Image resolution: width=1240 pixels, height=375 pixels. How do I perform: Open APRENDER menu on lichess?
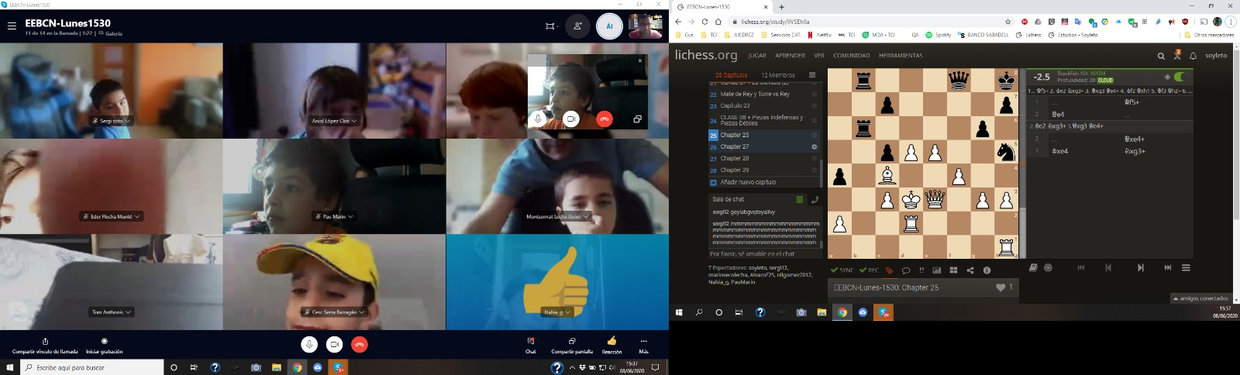coord(790,56)
